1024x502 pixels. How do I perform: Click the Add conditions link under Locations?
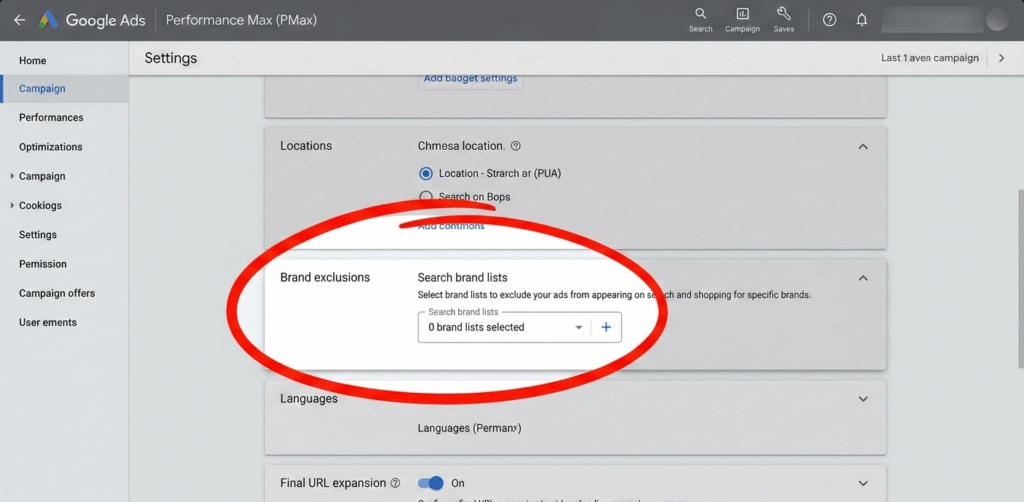(451, 226)
